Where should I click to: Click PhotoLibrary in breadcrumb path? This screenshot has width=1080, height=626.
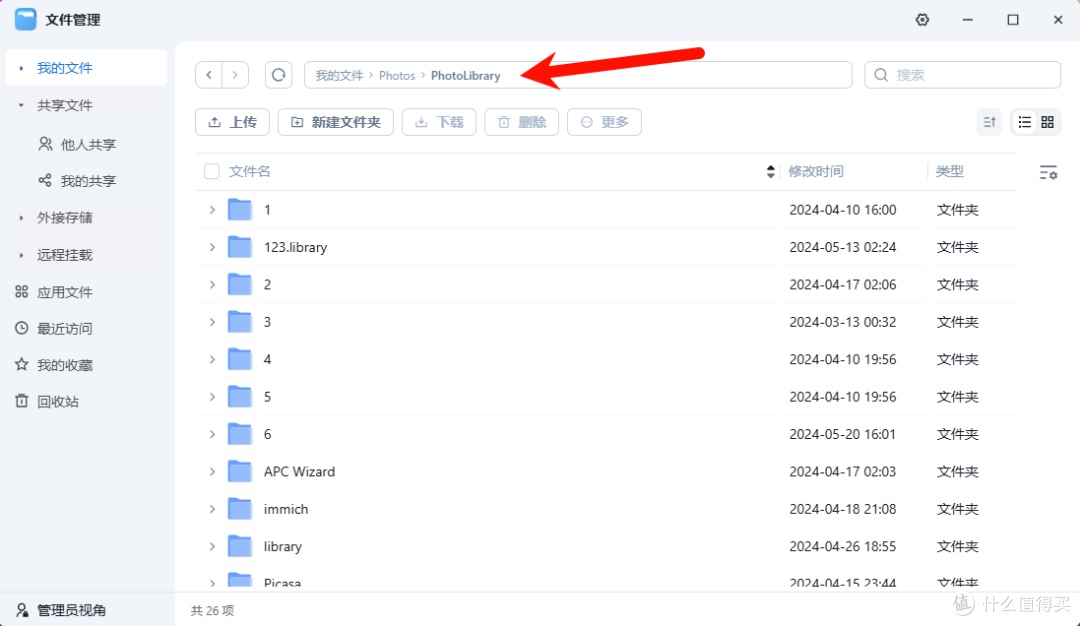click(x=466, y=76)
